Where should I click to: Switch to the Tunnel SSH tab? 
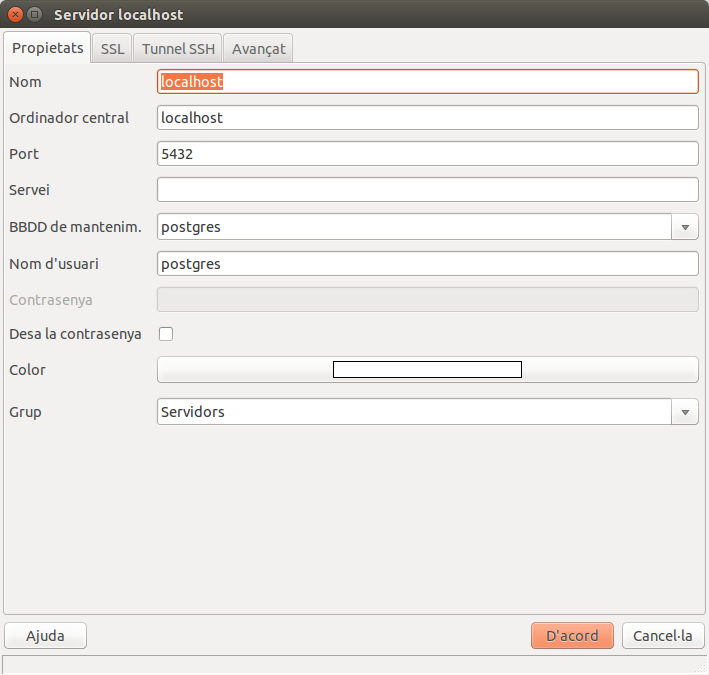[x=178, y=48]
